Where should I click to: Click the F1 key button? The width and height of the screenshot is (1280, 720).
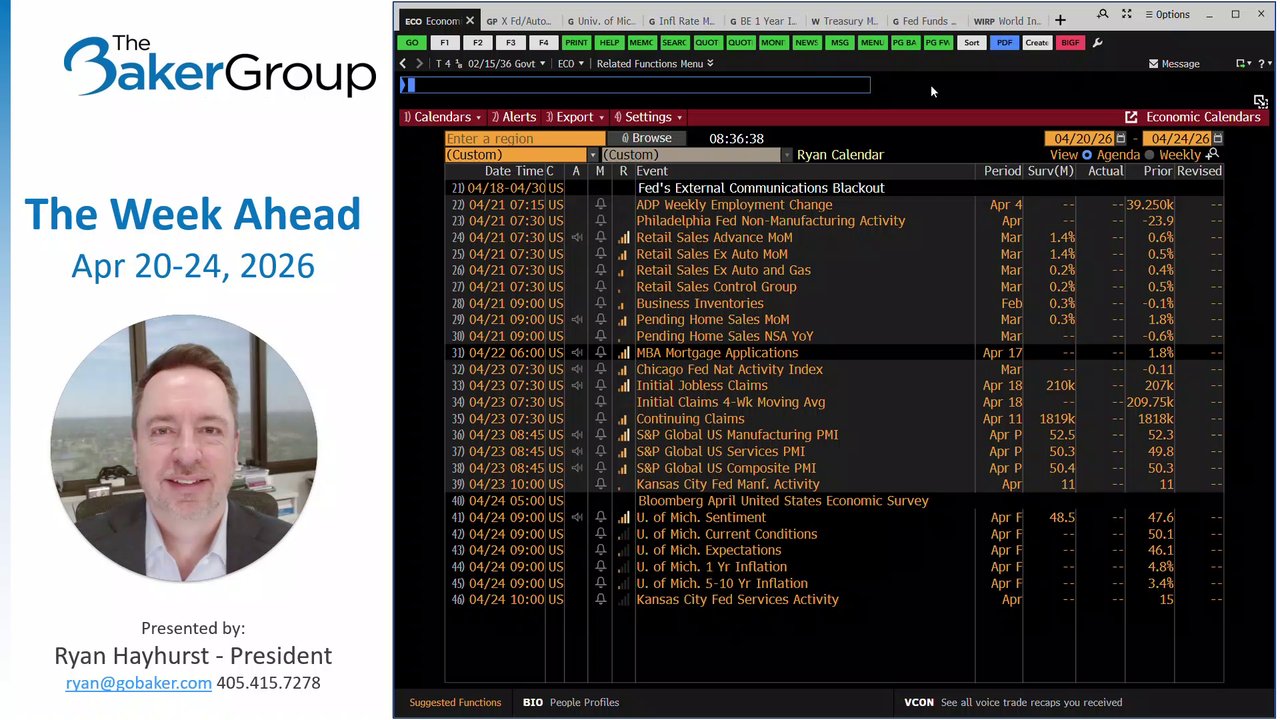pyautogui.click(x=444, y=43)
